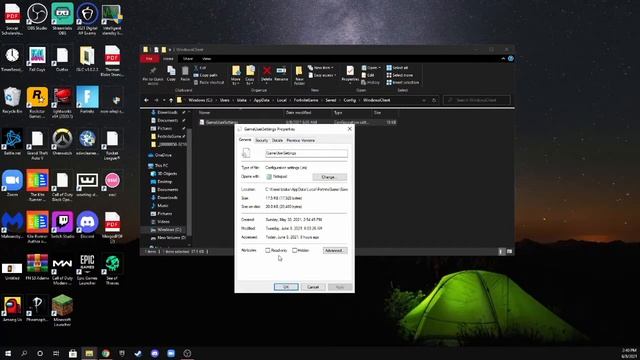This screenshot has width=640, height=360.
Task: Open Minecraft Launcher desktop icon
Action: coord(62,311)
